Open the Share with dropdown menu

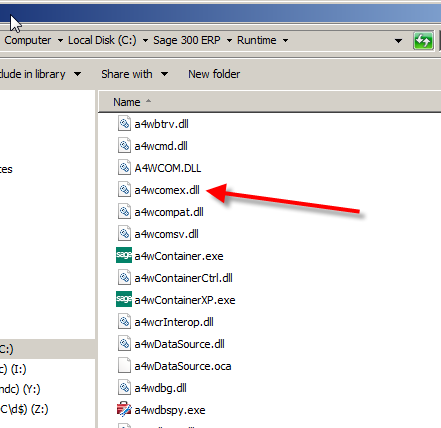coord(165,74)
